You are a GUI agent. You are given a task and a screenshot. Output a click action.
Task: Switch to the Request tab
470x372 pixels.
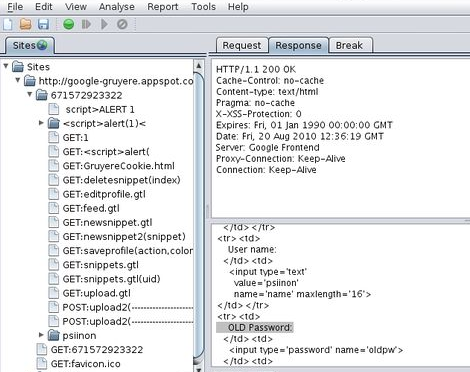[242, 45]
